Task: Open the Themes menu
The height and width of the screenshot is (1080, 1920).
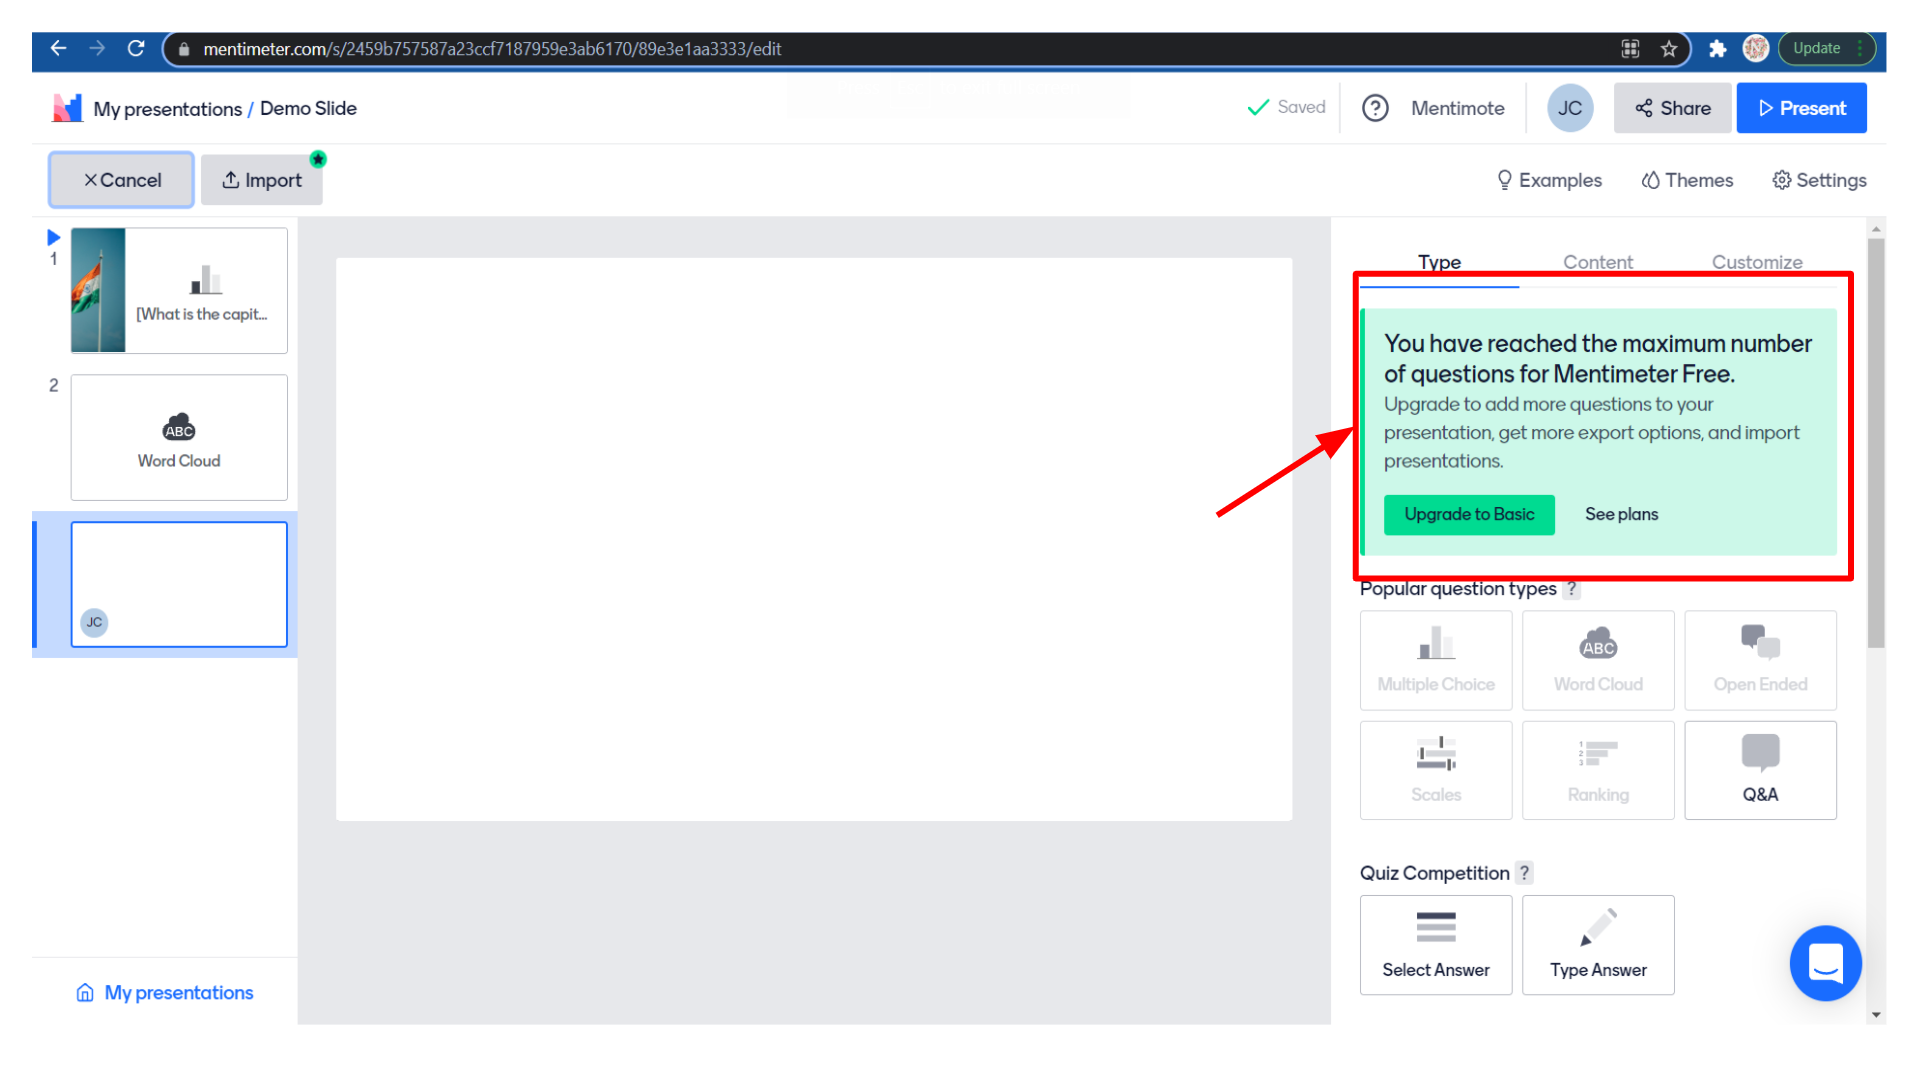Action: point(1687,180)
